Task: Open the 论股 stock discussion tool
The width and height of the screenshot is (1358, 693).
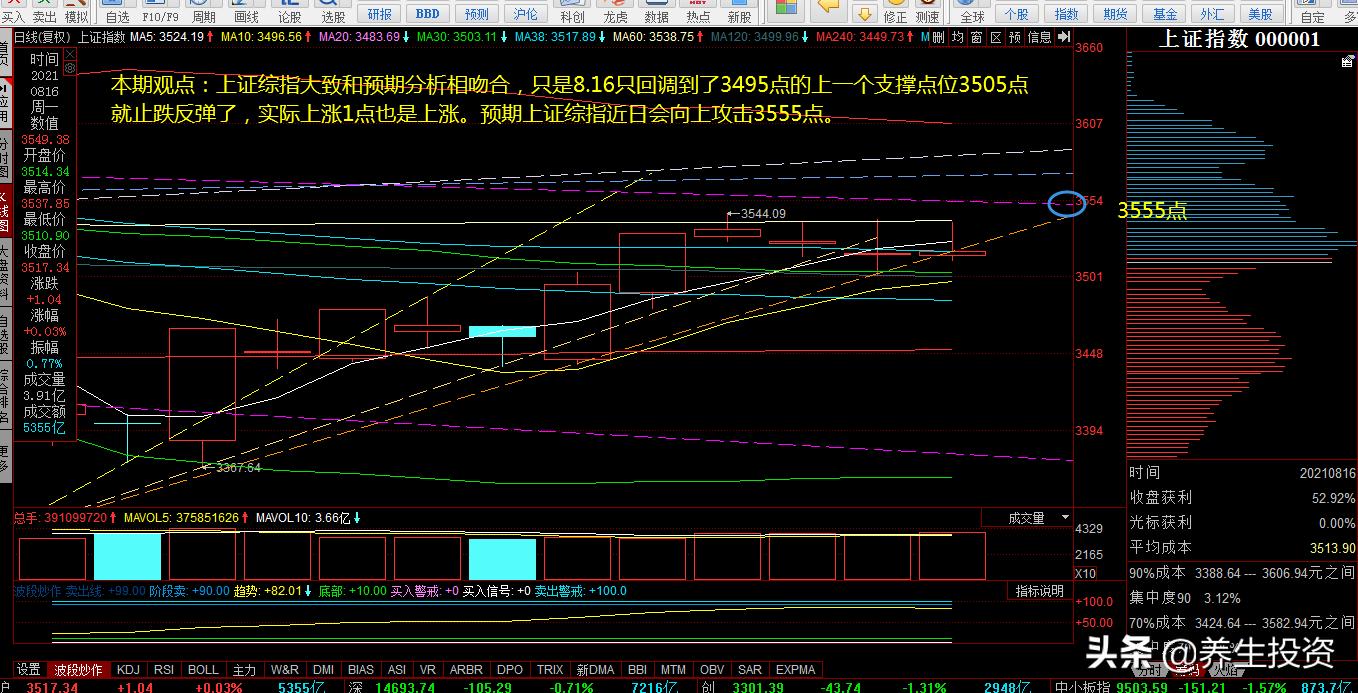Action: (x=289, y=12)
